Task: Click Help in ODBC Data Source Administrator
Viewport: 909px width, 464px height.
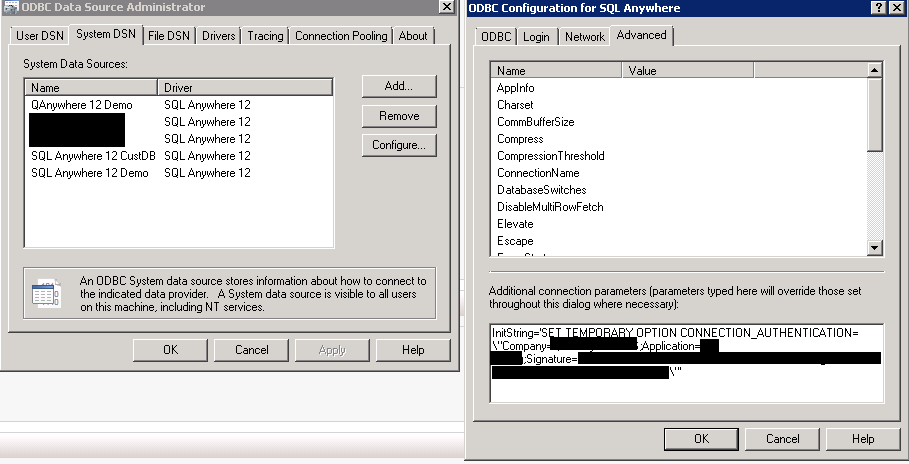Action: point(413,350)
